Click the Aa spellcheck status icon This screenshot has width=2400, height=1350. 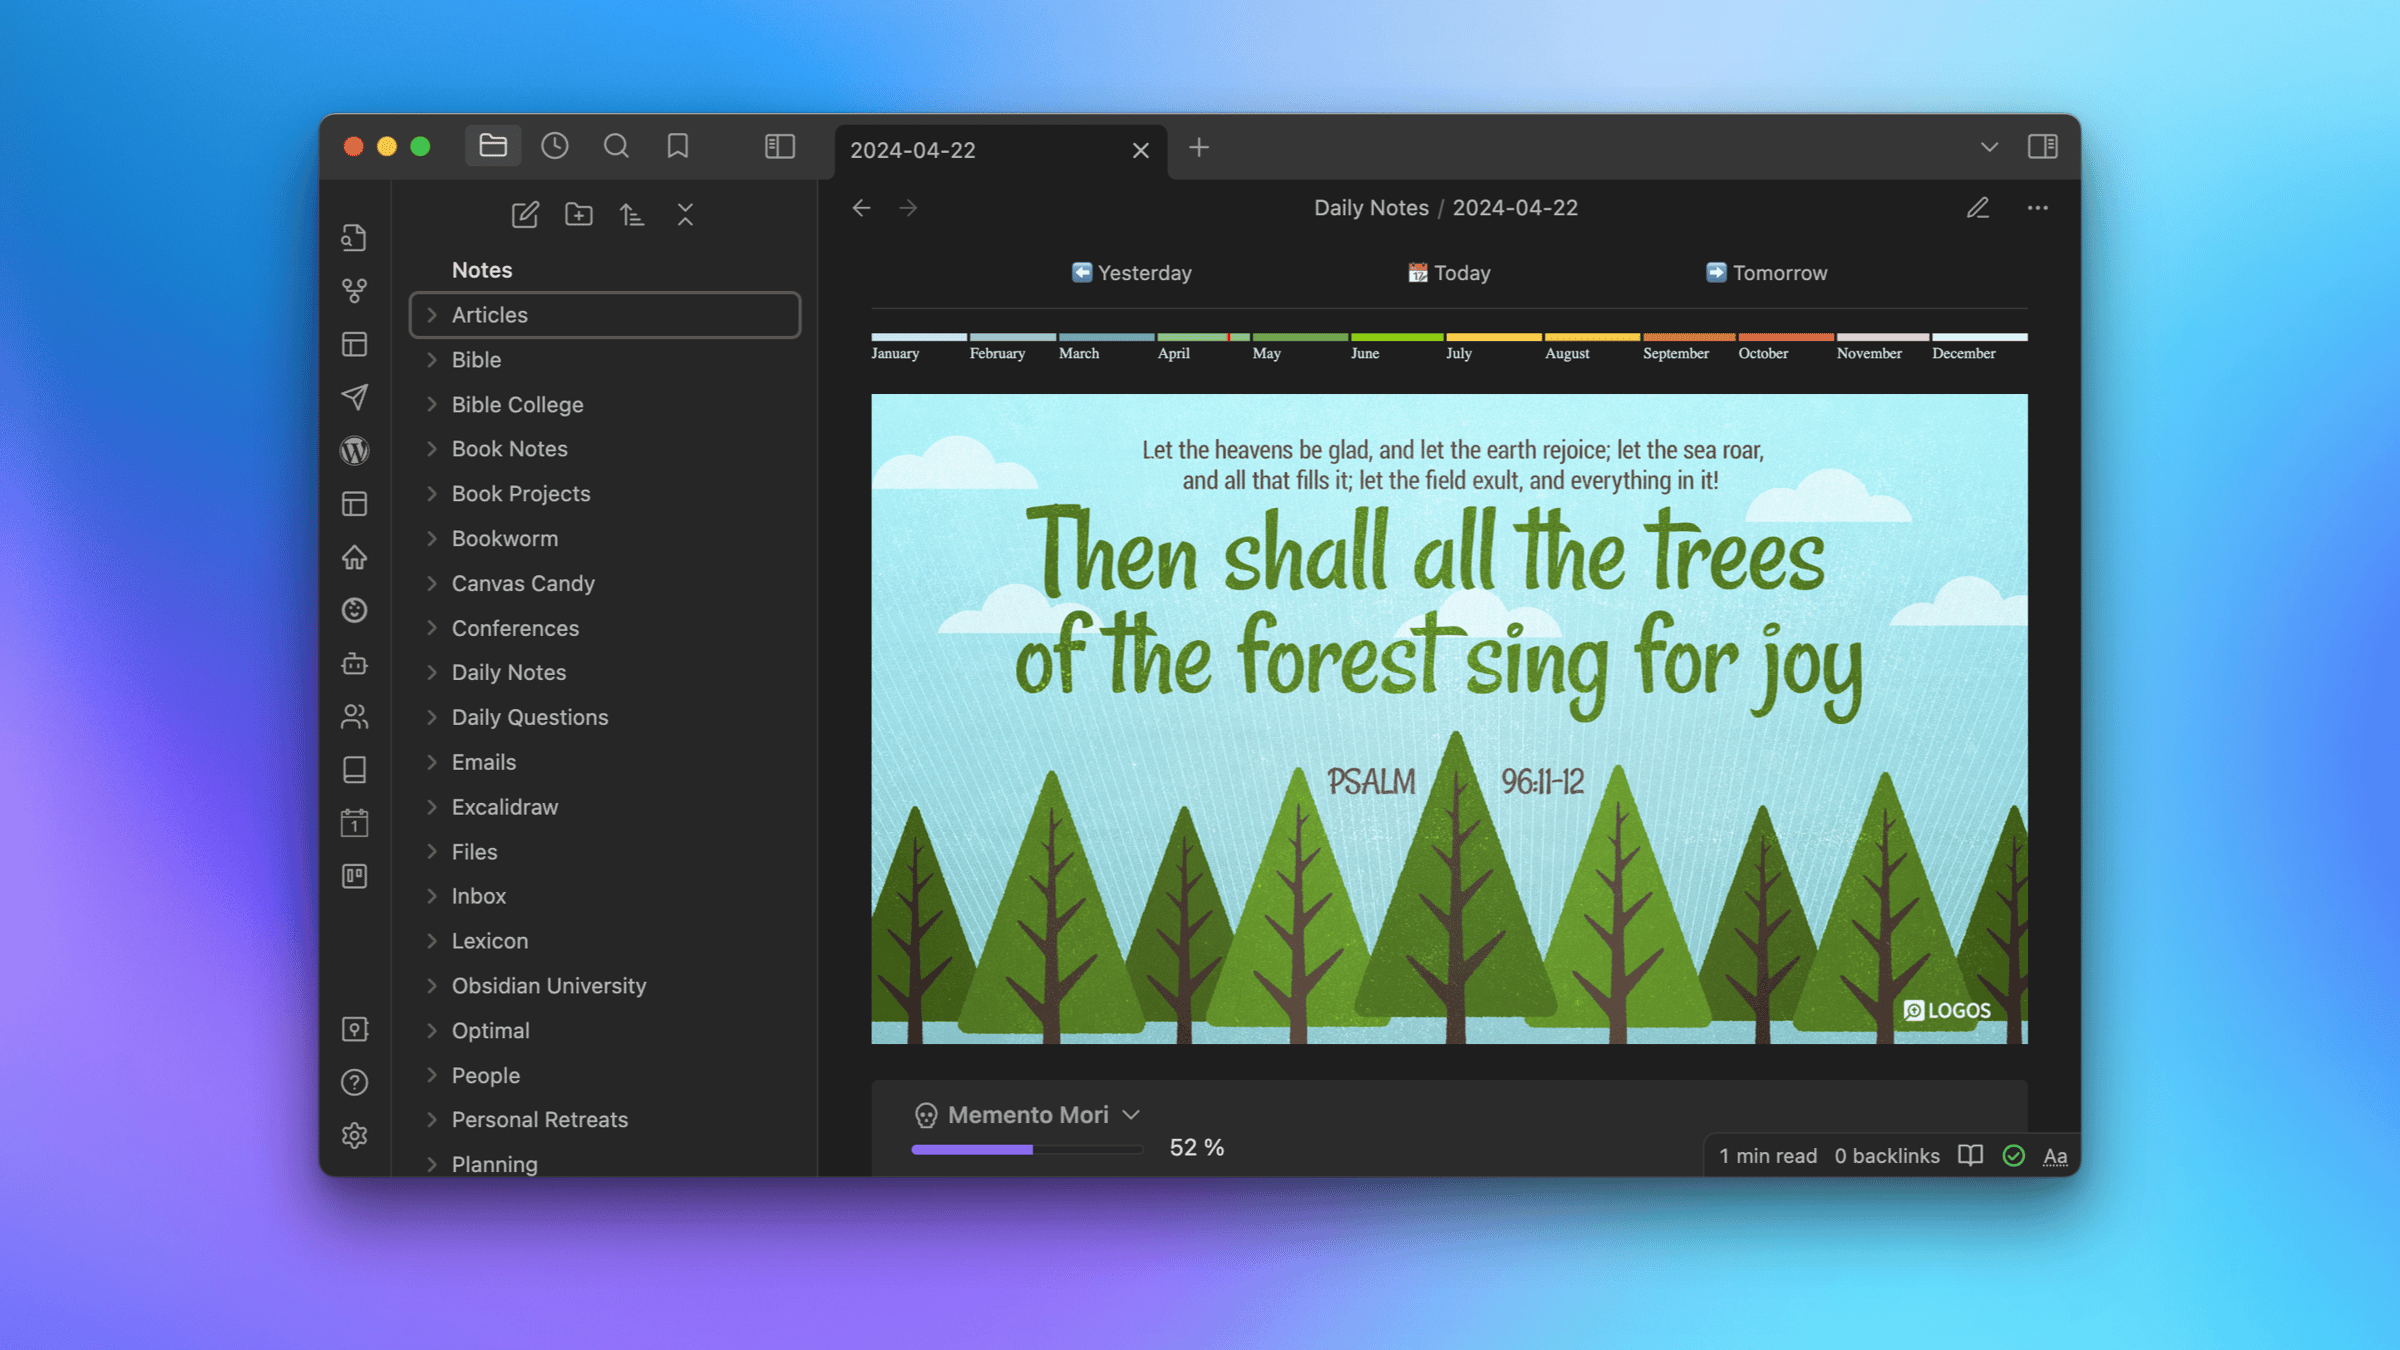coord(2055,1156)
